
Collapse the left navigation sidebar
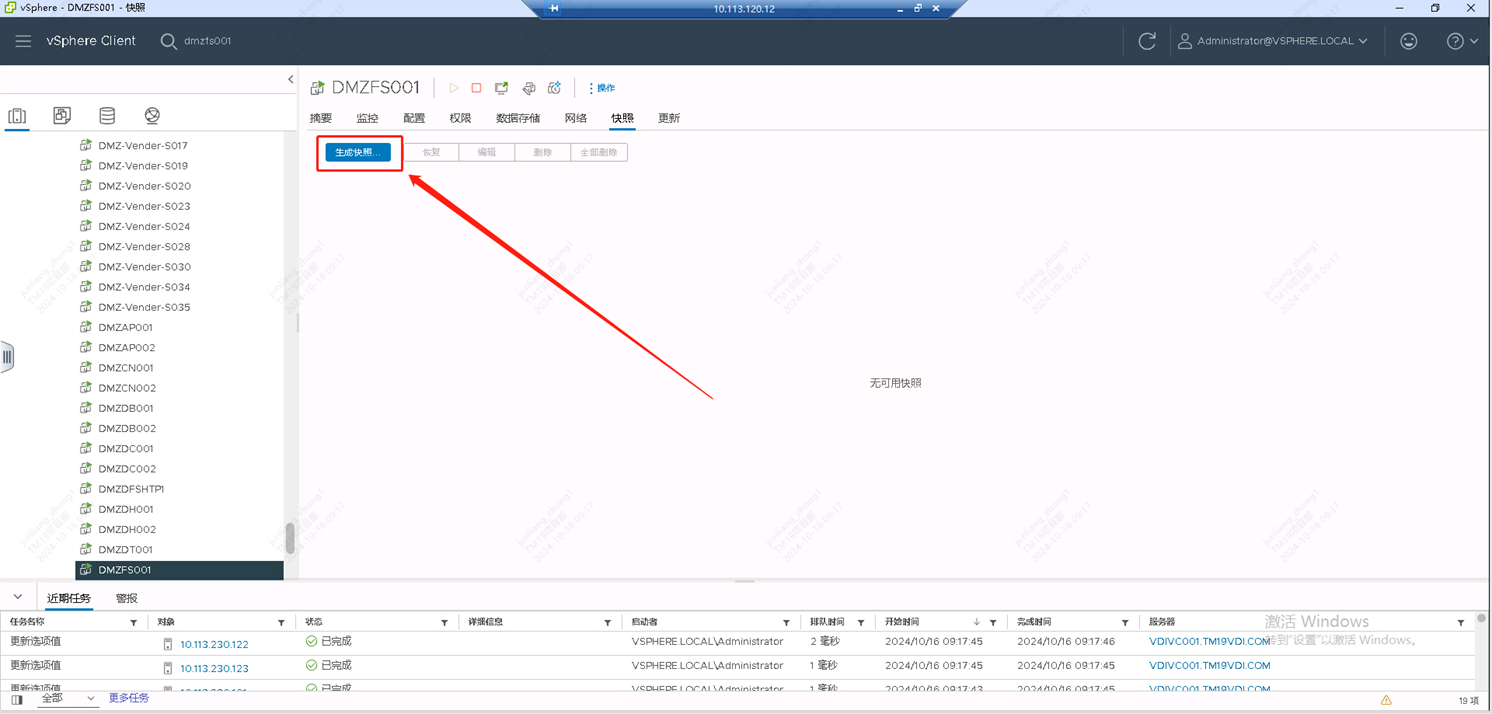pos(291,79)
